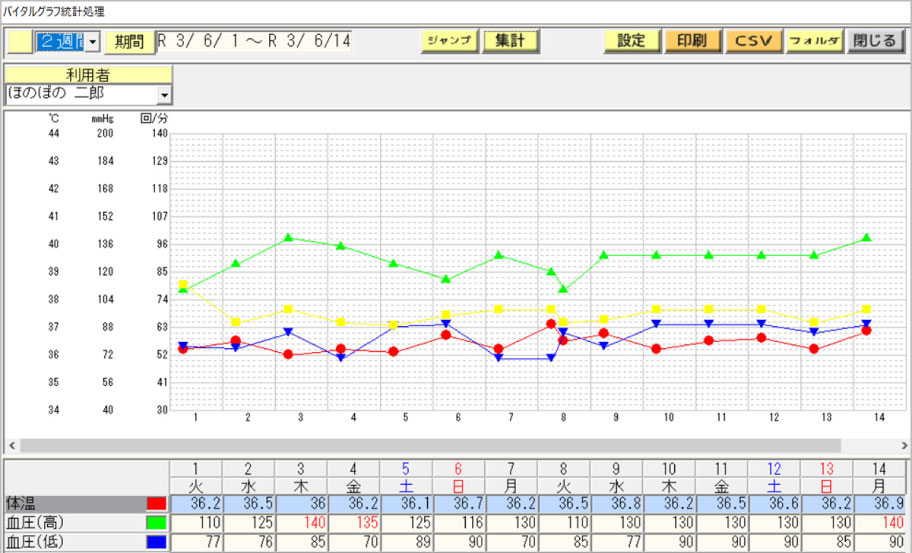Click the left scroll arrow below graph
The image size is (912, 553).
11,445
